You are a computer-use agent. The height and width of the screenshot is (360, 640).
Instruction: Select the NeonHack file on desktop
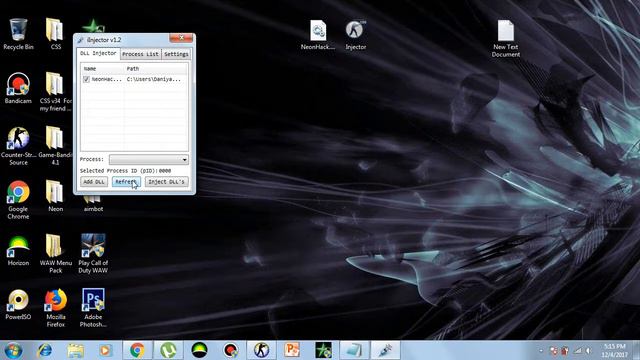tap(318, 35)
